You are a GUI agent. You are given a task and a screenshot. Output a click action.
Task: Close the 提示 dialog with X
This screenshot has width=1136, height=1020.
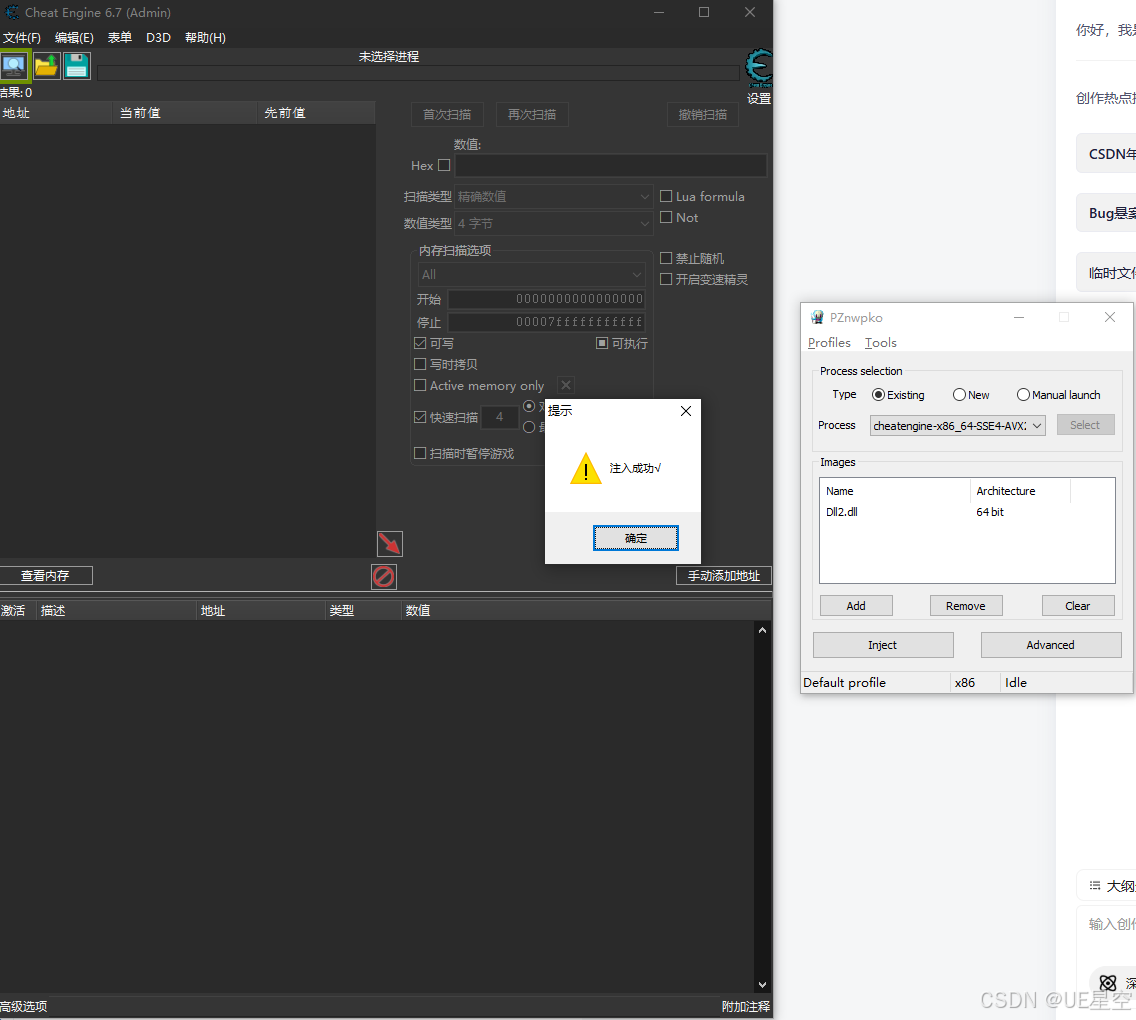[685, 411]
